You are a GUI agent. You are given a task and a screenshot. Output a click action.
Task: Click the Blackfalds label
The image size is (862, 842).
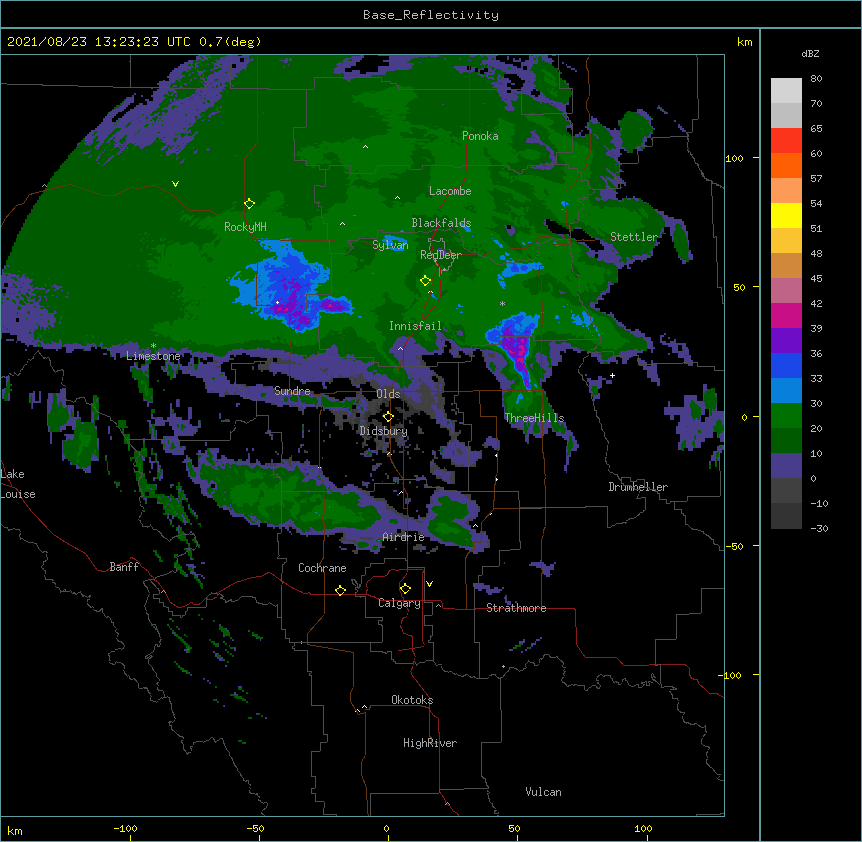(441, 223)
